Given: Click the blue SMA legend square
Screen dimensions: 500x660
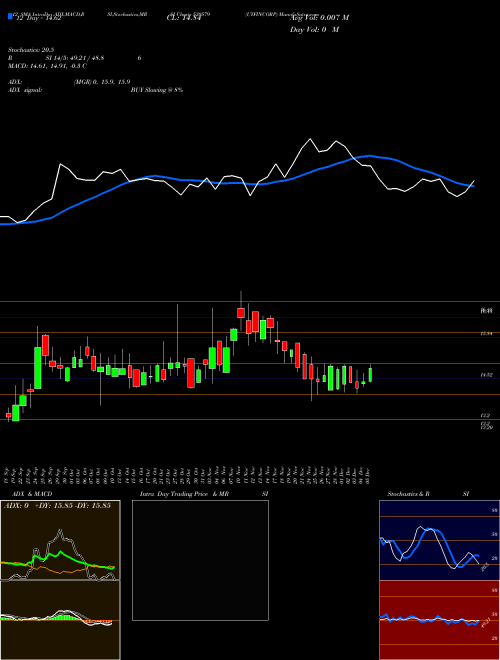Looking at the screenshot, I should pos(10,17).
